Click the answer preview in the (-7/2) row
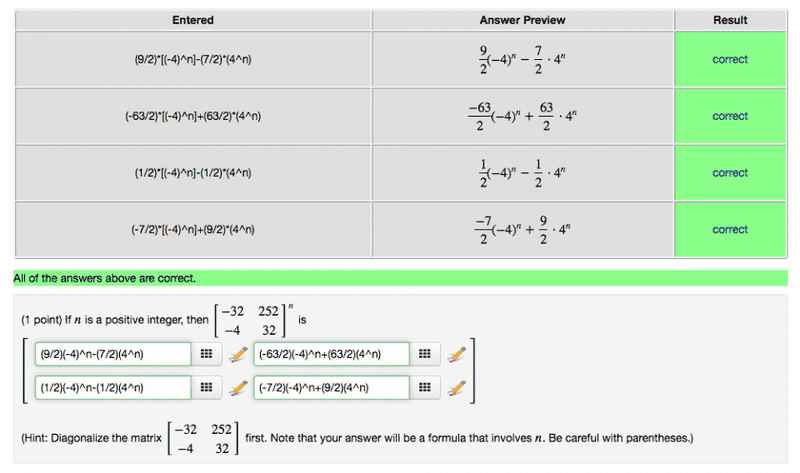 [523, 229]
